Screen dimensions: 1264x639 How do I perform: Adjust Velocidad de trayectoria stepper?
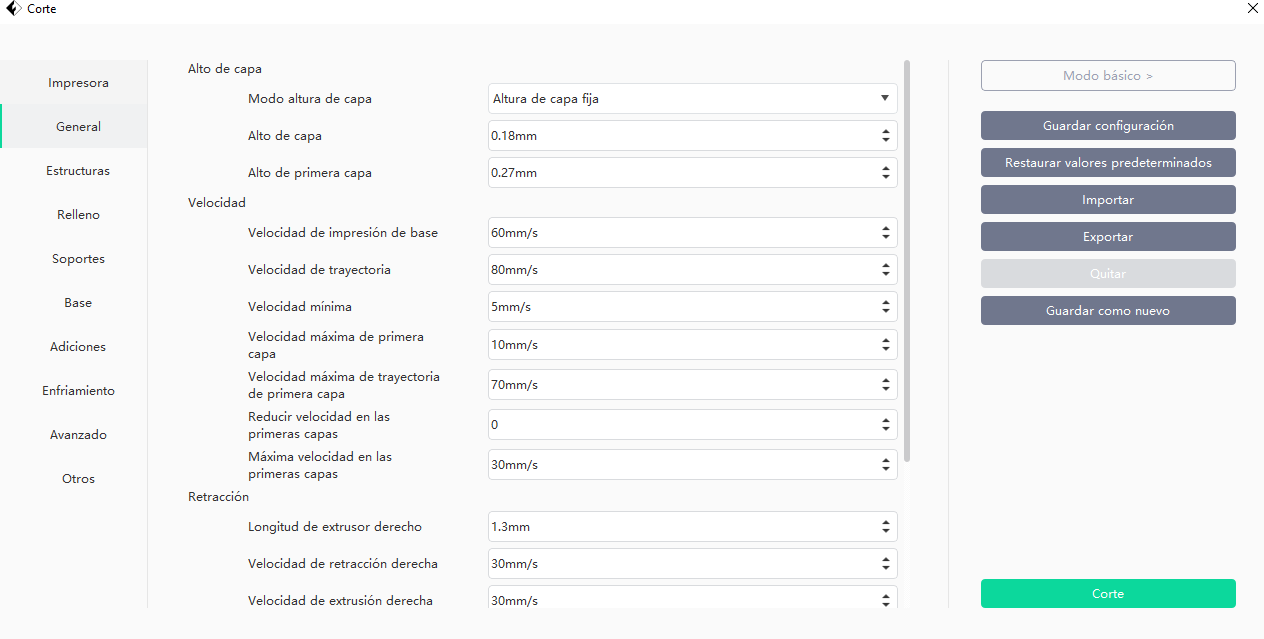pos(885,270)
